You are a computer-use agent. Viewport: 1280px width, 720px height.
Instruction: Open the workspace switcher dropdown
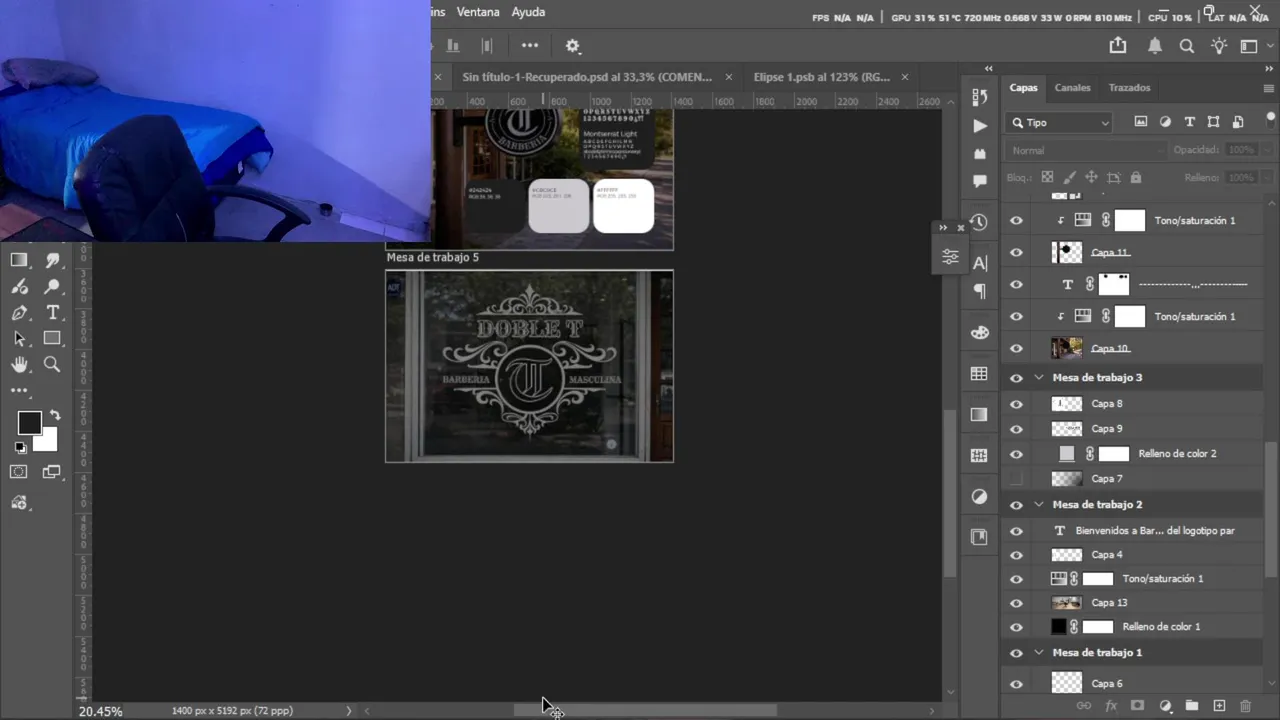click(x=1250, y=46)
